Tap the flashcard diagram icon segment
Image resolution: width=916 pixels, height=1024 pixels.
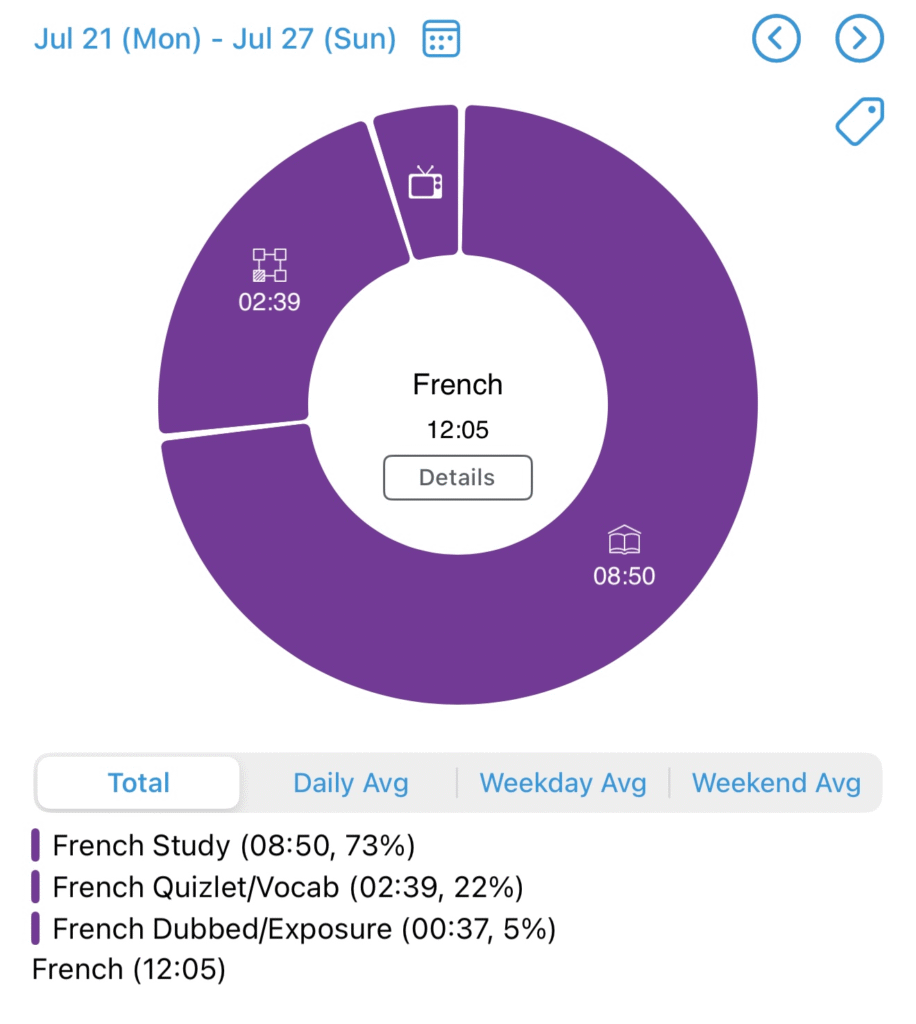[x=269, y=265]
